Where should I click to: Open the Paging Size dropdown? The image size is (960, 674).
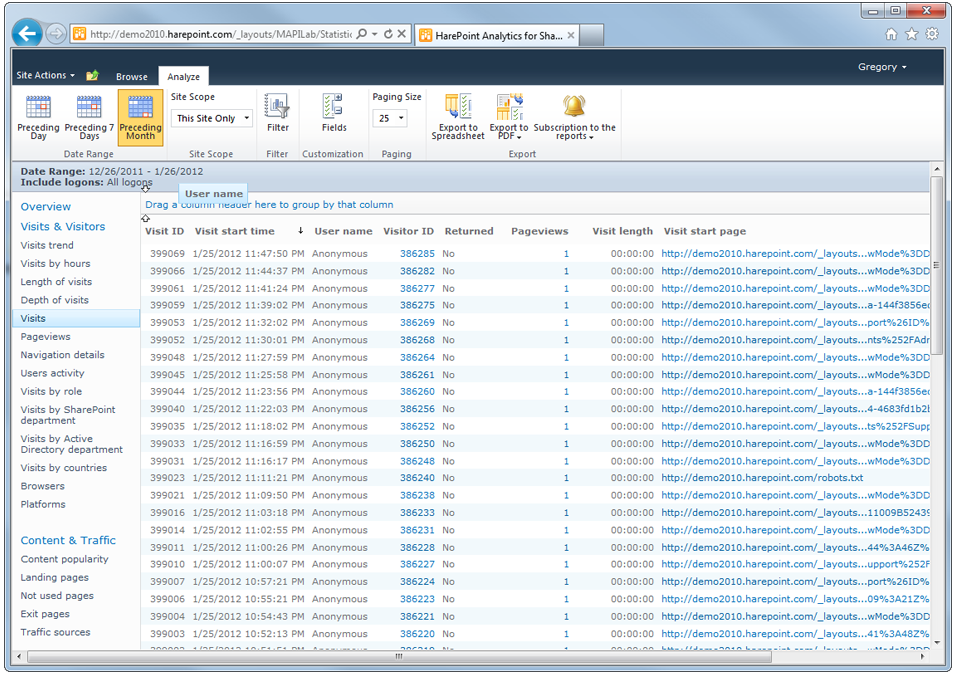point(390,118)
